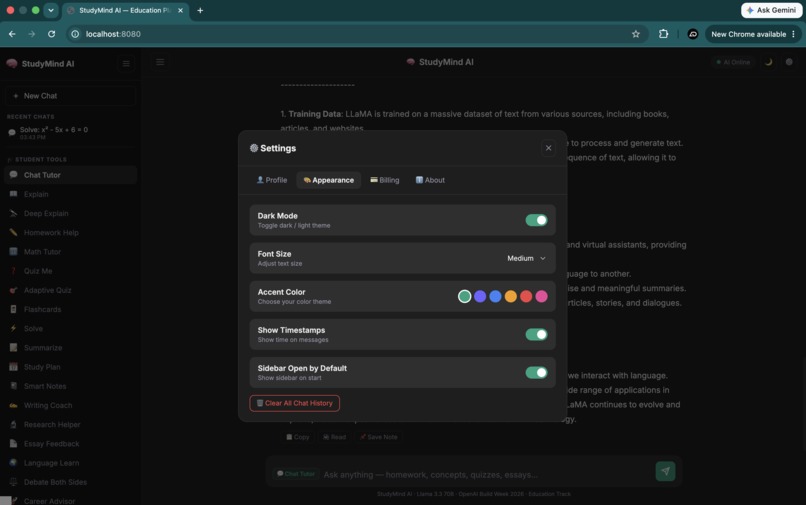Open the Math Tutor tool
This screenshot has width=806, height=505.
(70, 252)
